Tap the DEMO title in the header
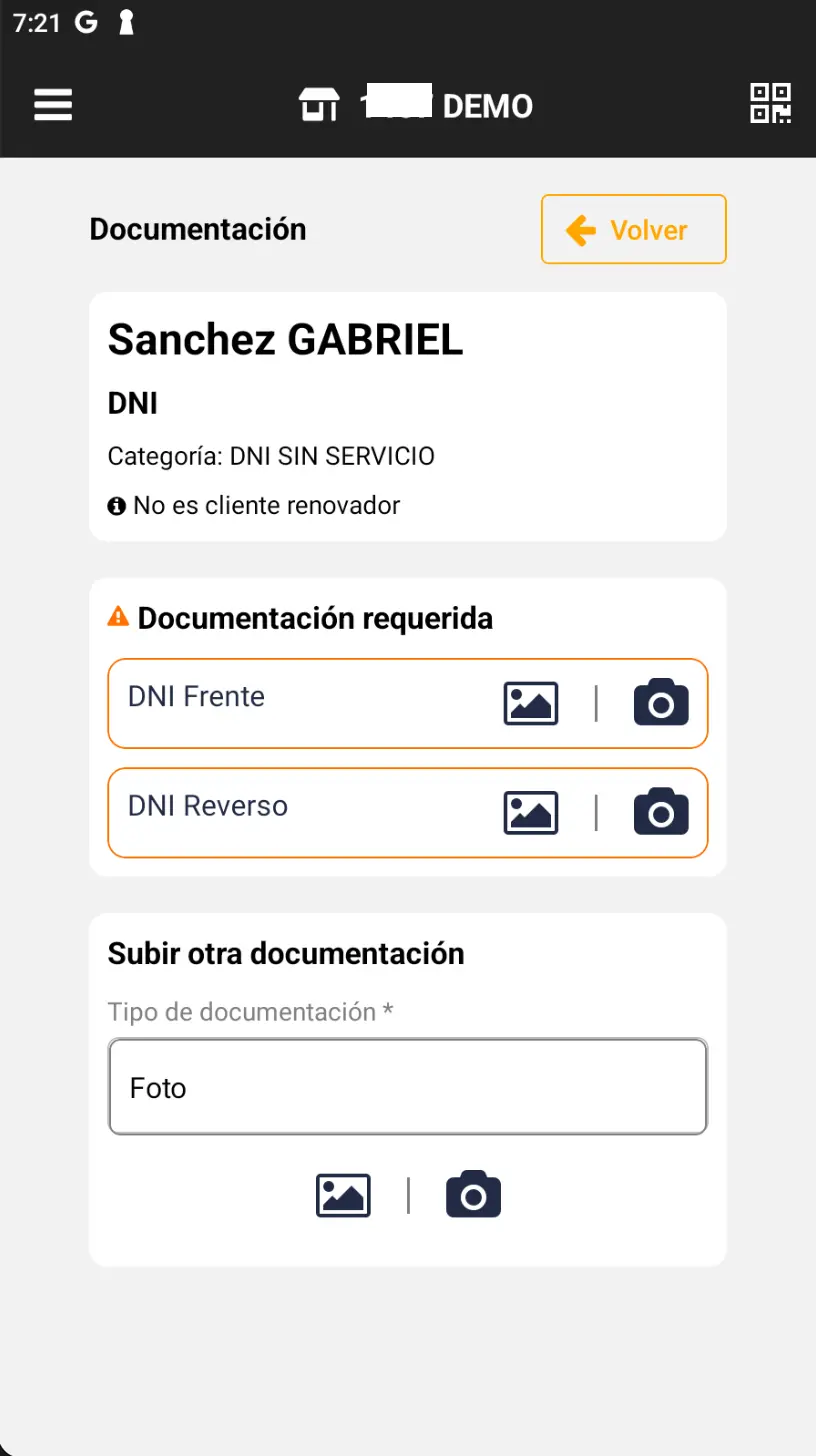This screenshot has width=816, height=1456. [x=487, y=105]
